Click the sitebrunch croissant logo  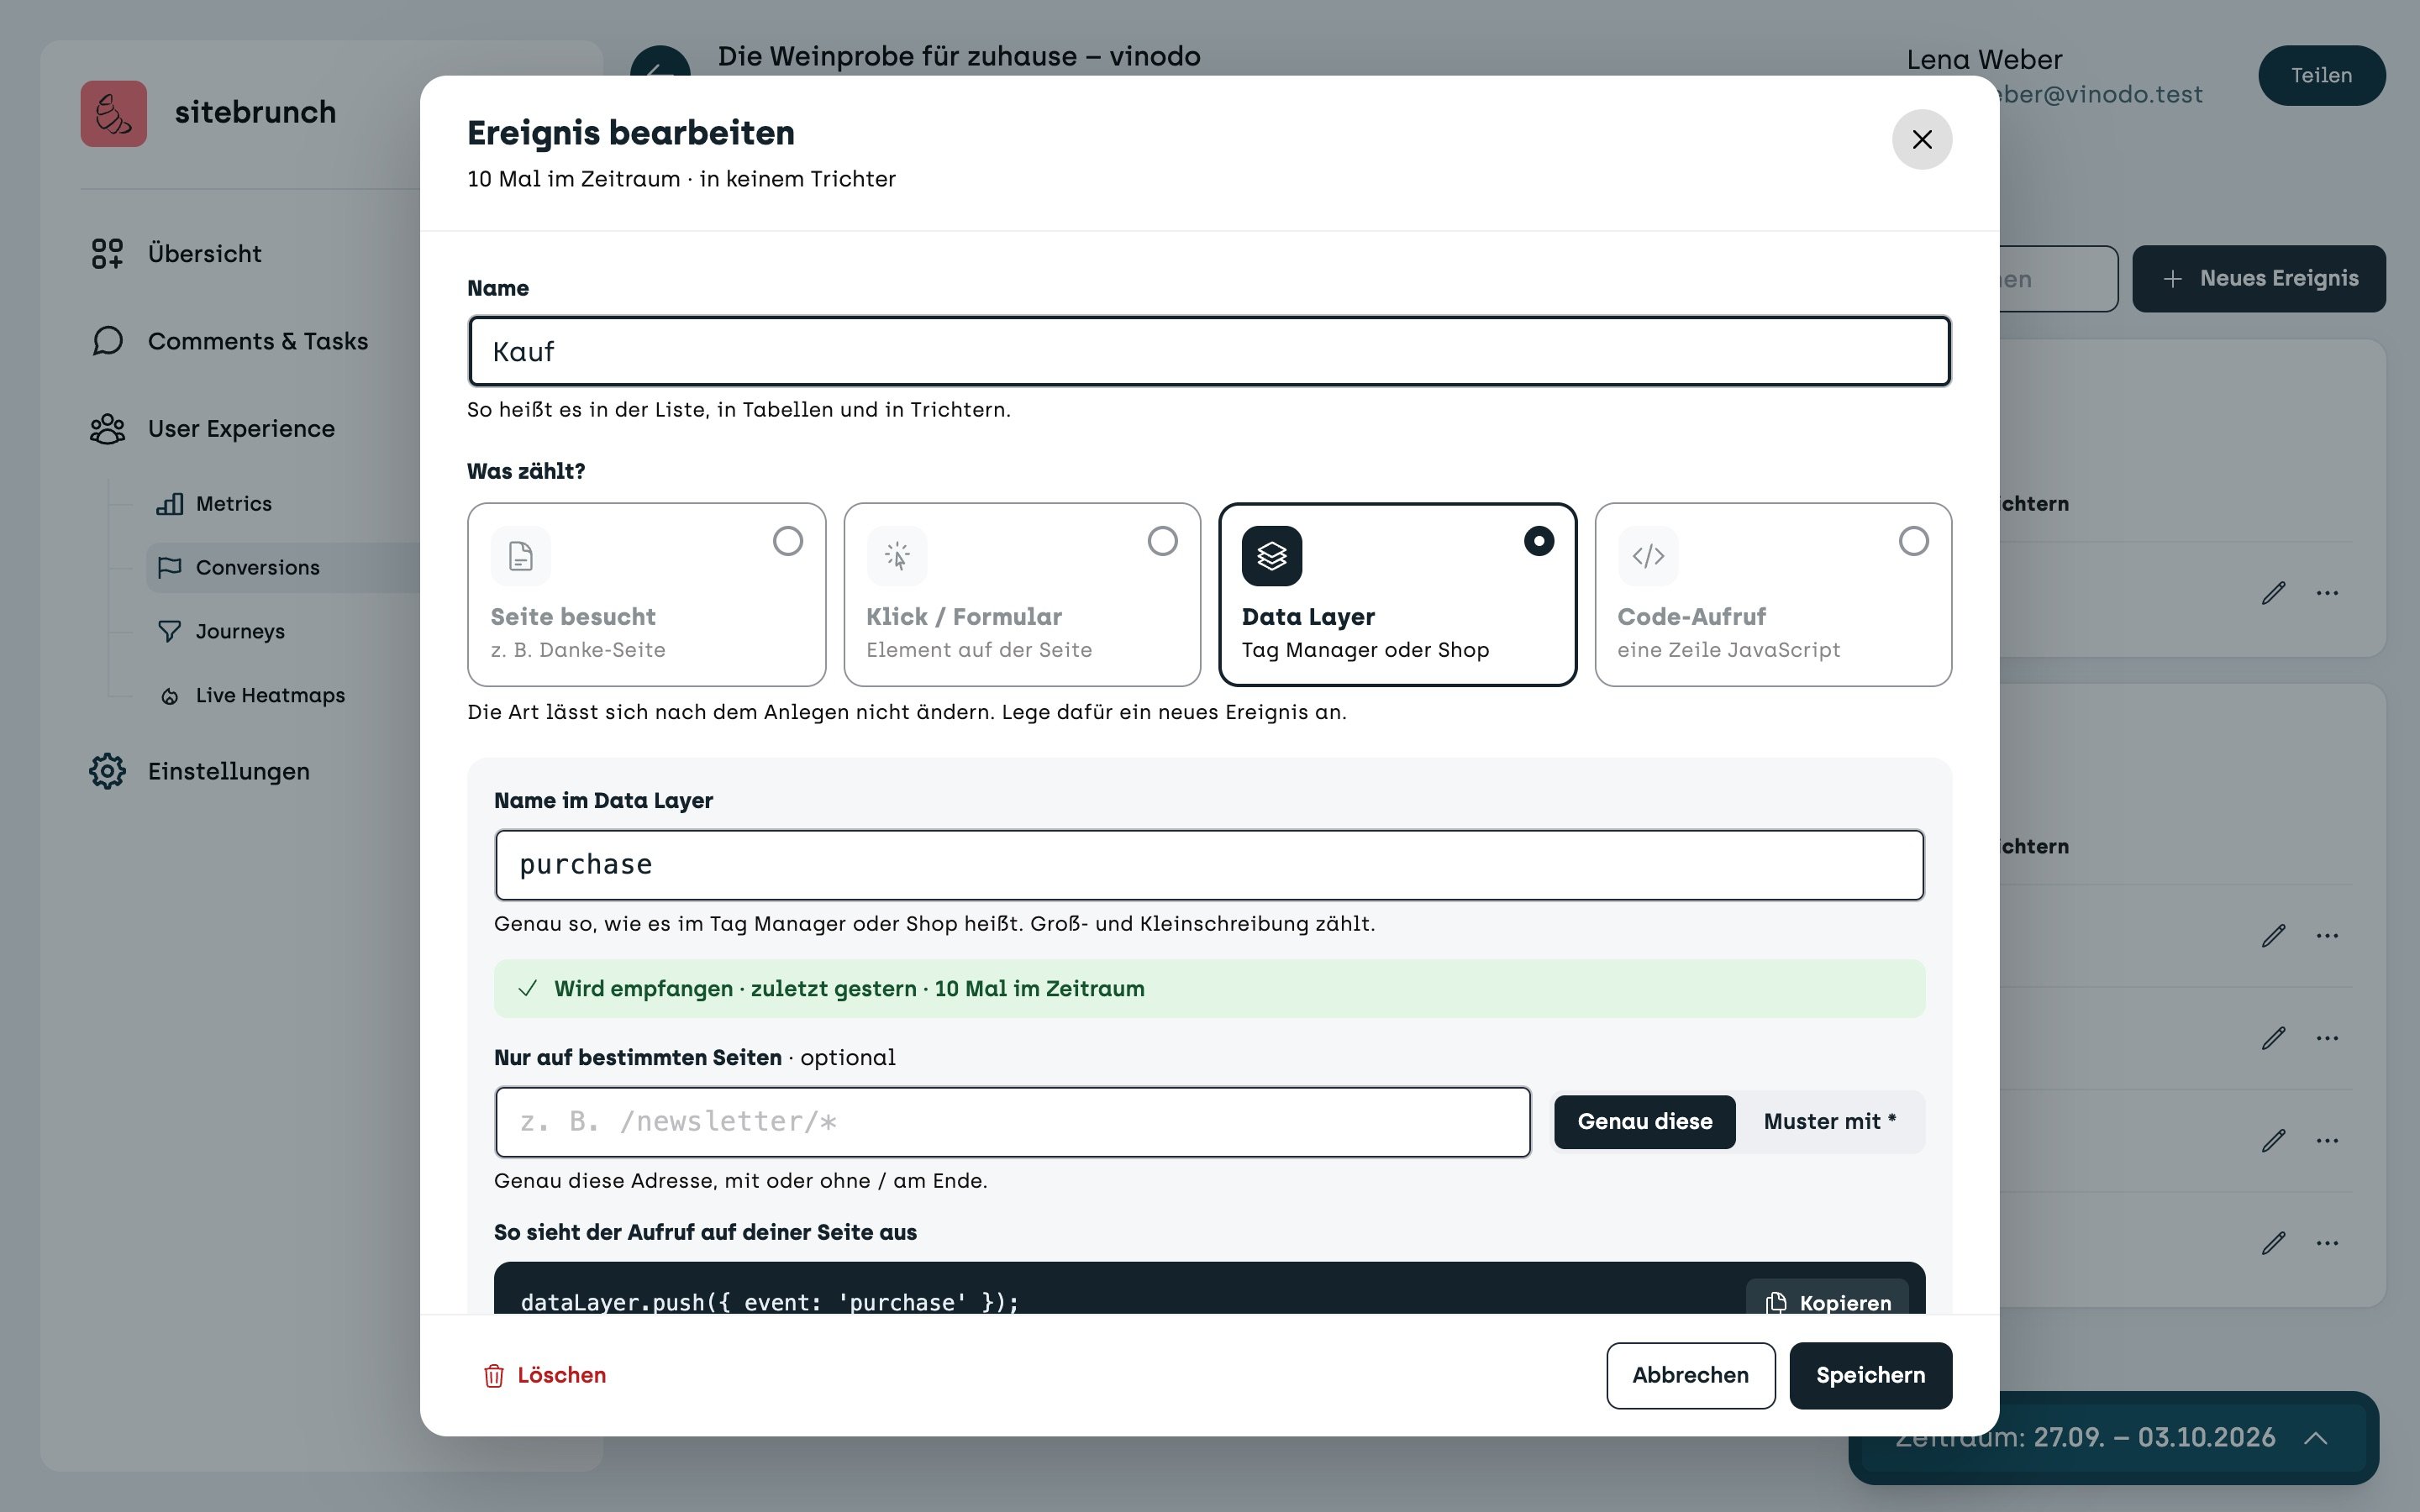113,113
